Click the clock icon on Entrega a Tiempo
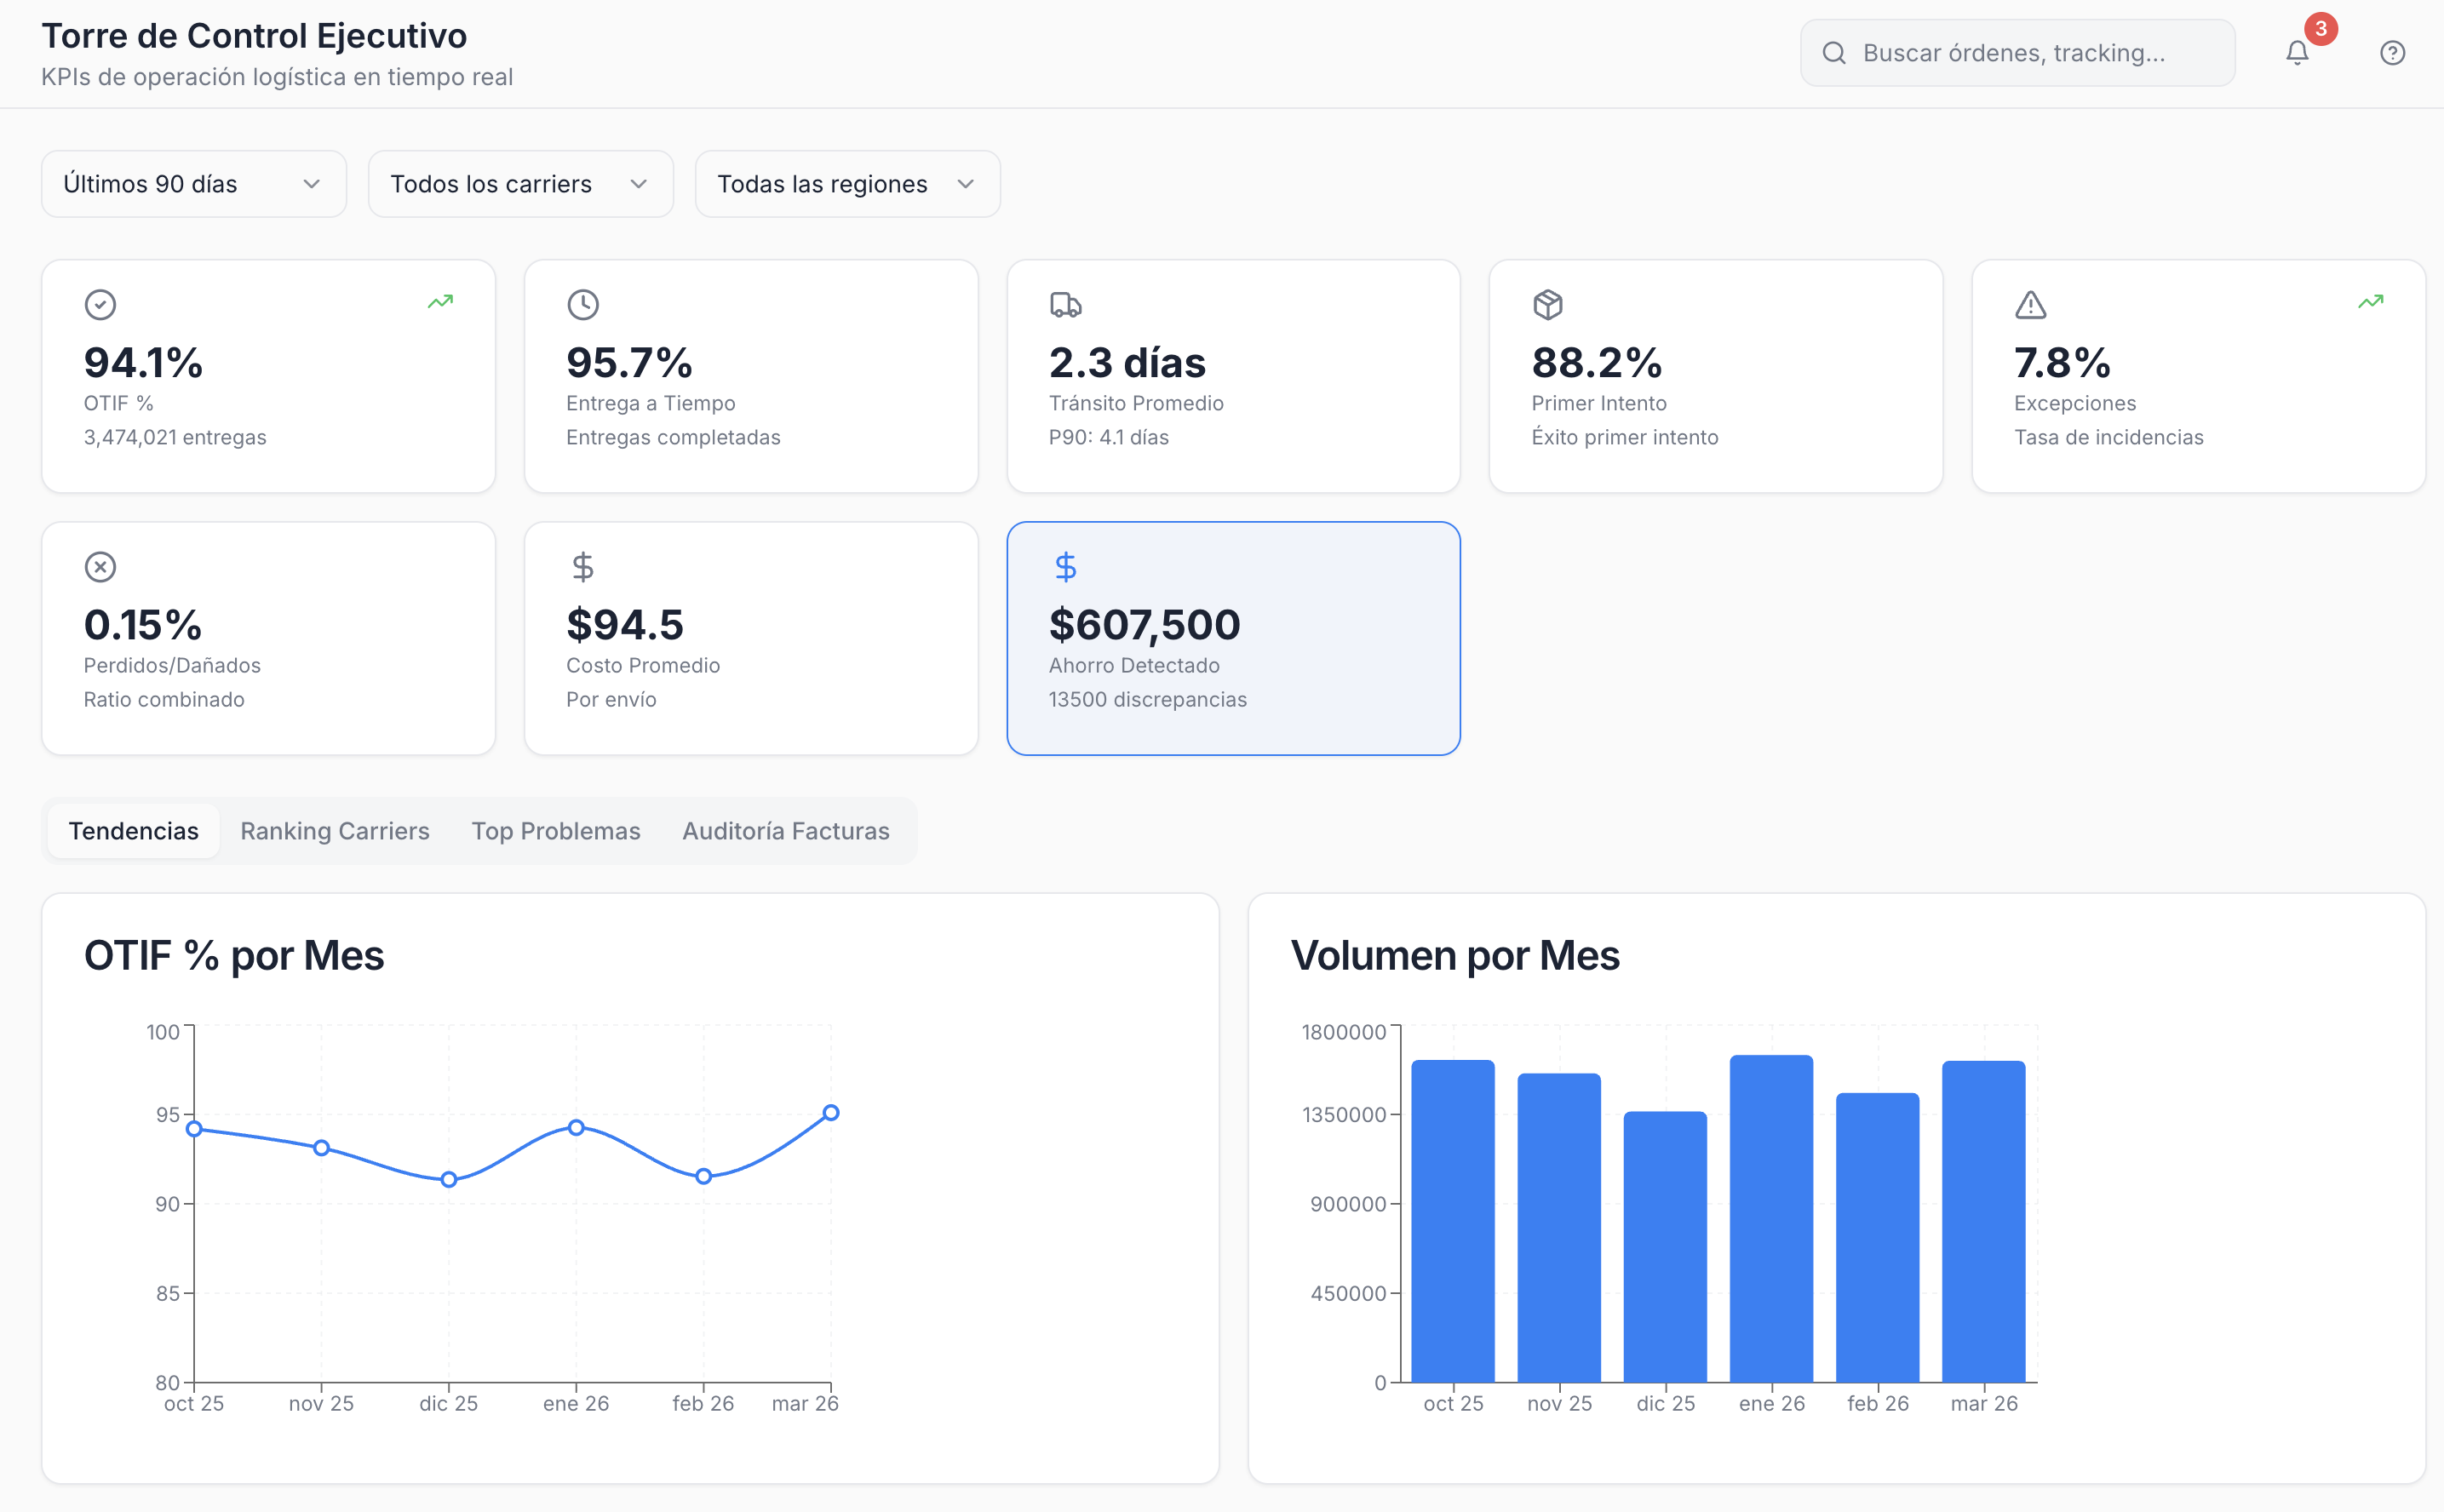This screenshot has width=2444, height=1512. click(583, 305)
